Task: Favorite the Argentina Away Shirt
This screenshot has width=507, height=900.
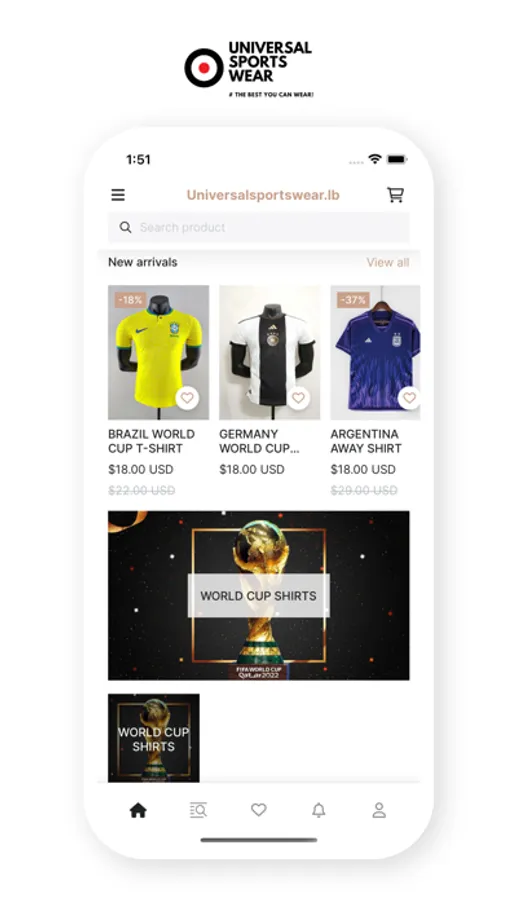Action: tap(409, 397)
